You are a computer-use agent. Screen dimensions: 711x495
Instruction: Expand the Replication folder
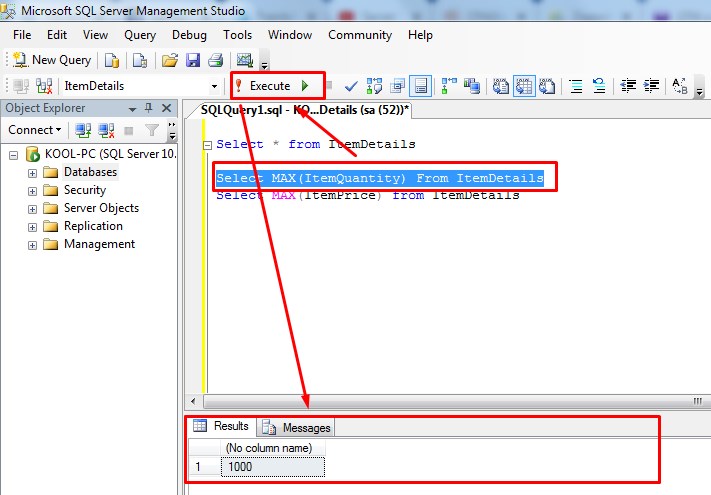(x=32, y=227)
